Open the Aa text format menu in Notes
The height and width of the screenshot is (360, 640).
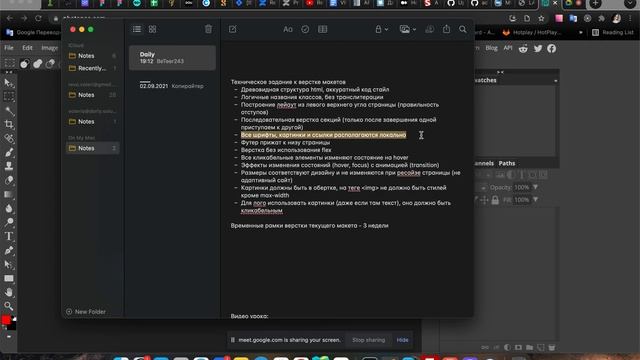click(x=288, y=29)
